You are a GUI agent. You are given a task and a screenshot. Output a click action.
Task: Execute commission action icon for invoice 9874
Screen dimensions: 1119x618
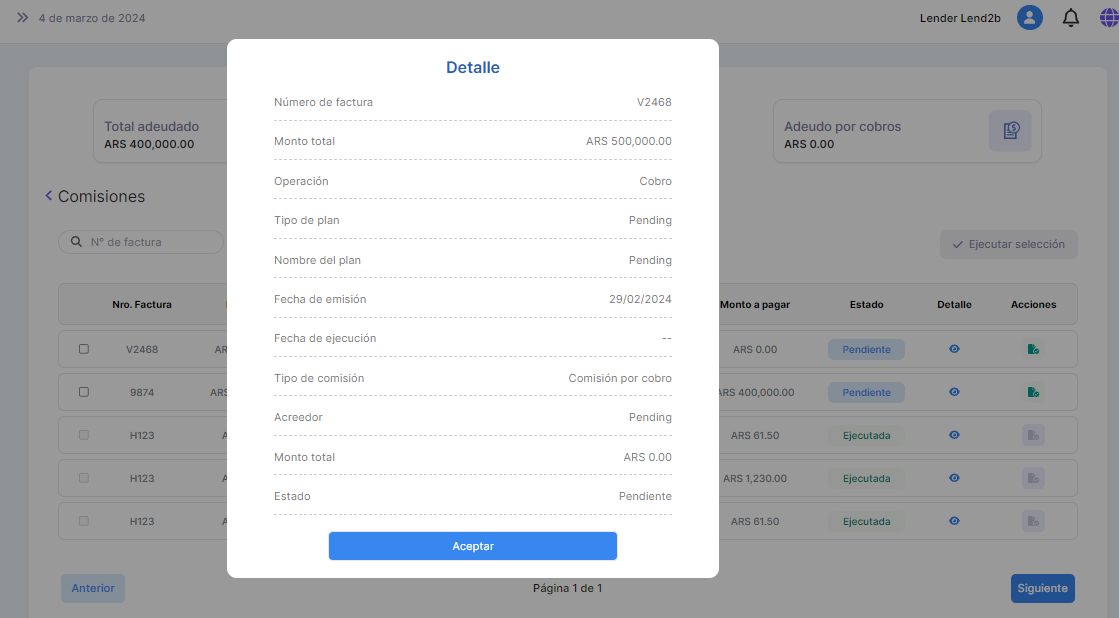(1033, 392)
